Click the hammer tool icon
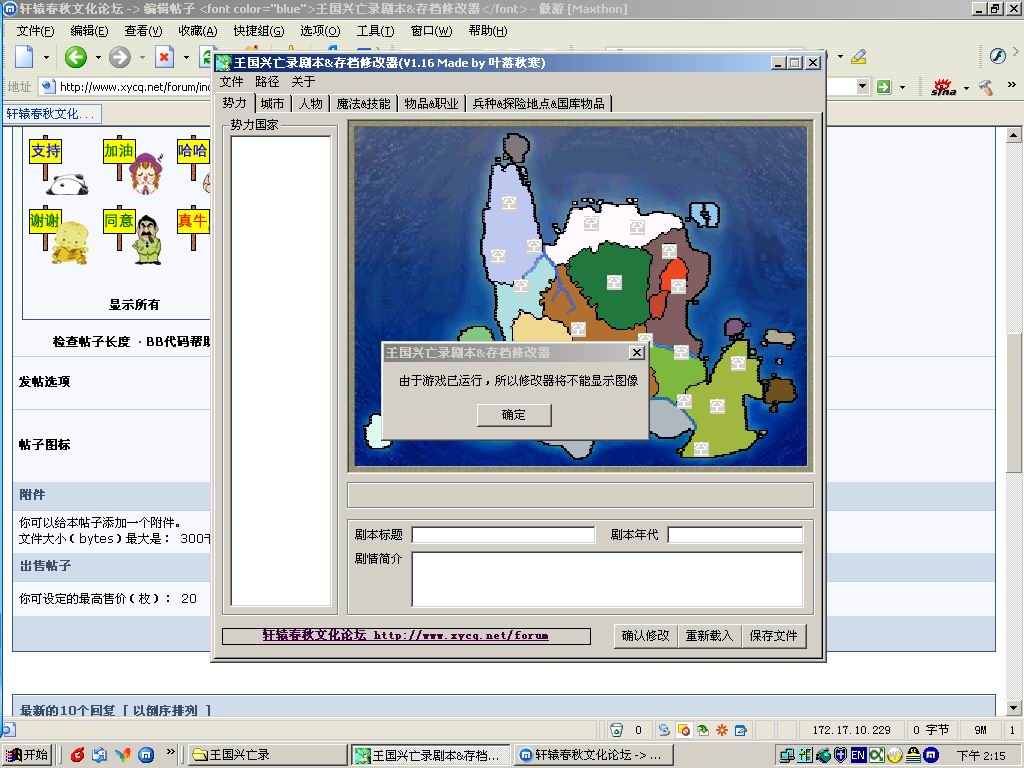Screen dimensions: 1024x768 986,87
